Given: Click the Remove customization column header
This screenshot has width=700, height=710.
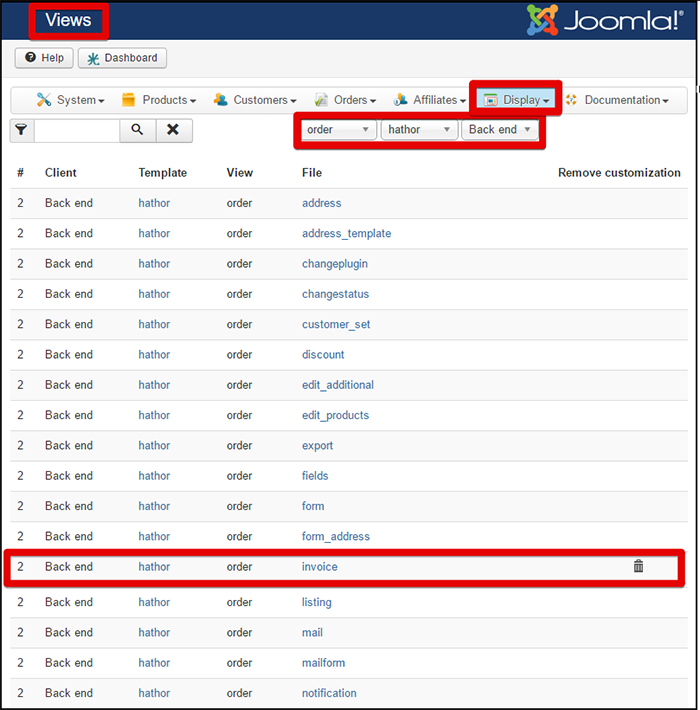Looking at the screenshot, I should [619, 173].
